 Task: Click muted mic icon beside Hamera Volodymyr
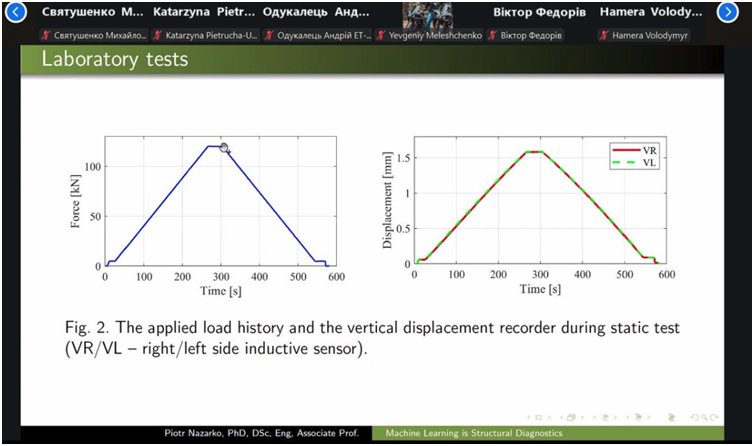[x=605, y=35]
